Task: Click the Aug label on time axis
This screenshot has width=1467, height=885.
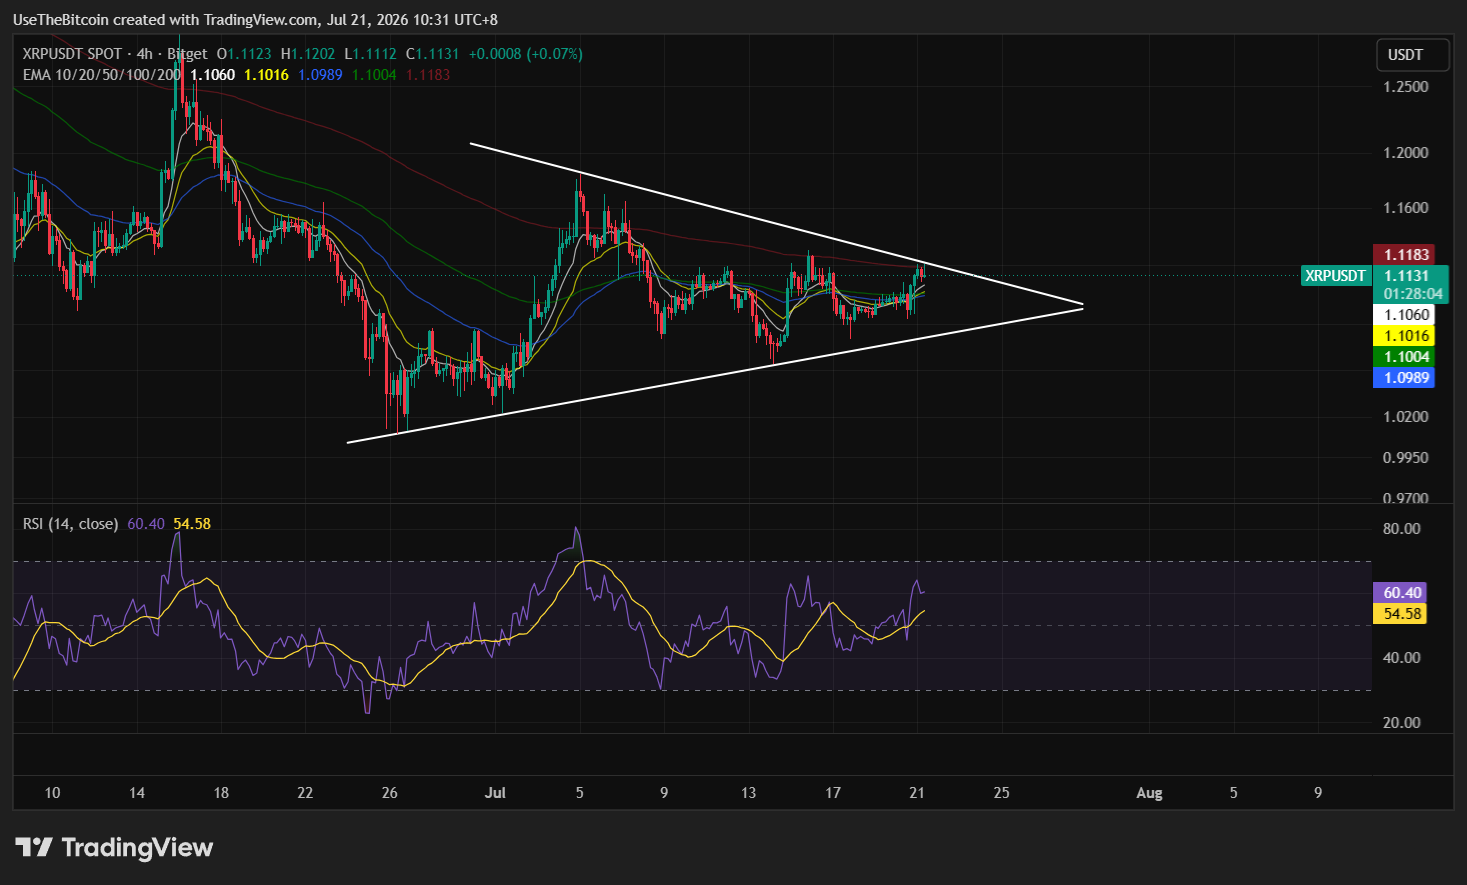Action: [1149, 793]
